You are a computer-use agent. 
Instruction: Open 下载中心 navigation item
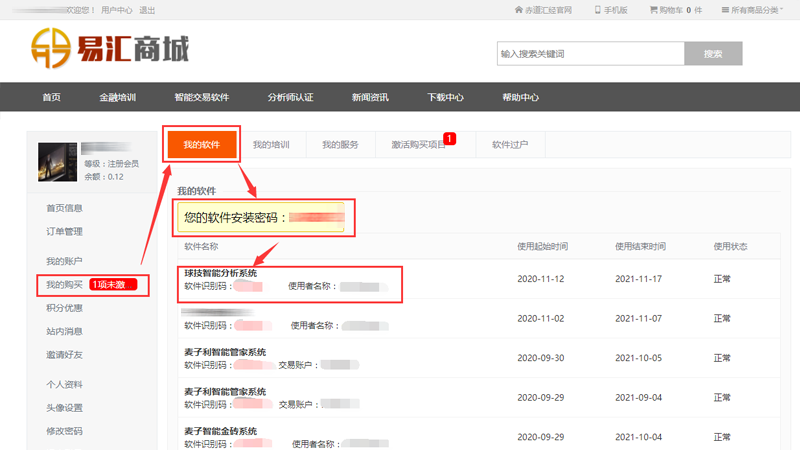pos(445,97)
